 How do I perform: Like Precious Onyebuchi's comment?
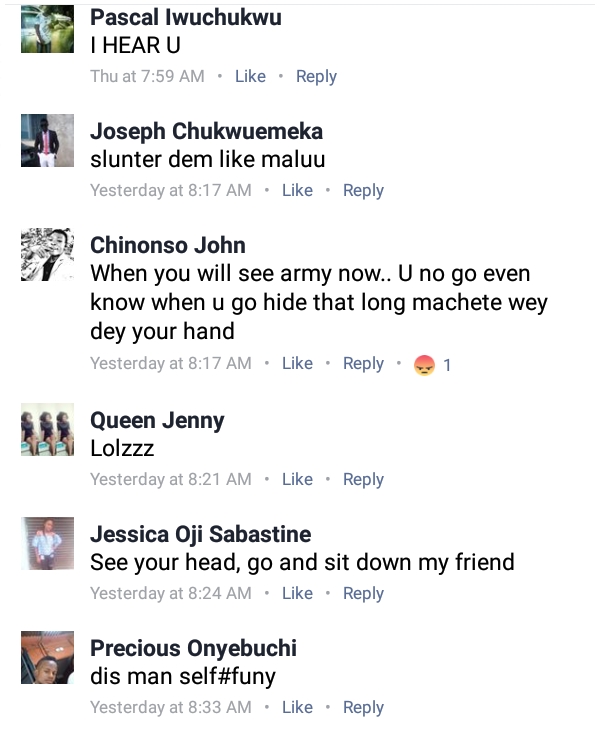[297, 707]
